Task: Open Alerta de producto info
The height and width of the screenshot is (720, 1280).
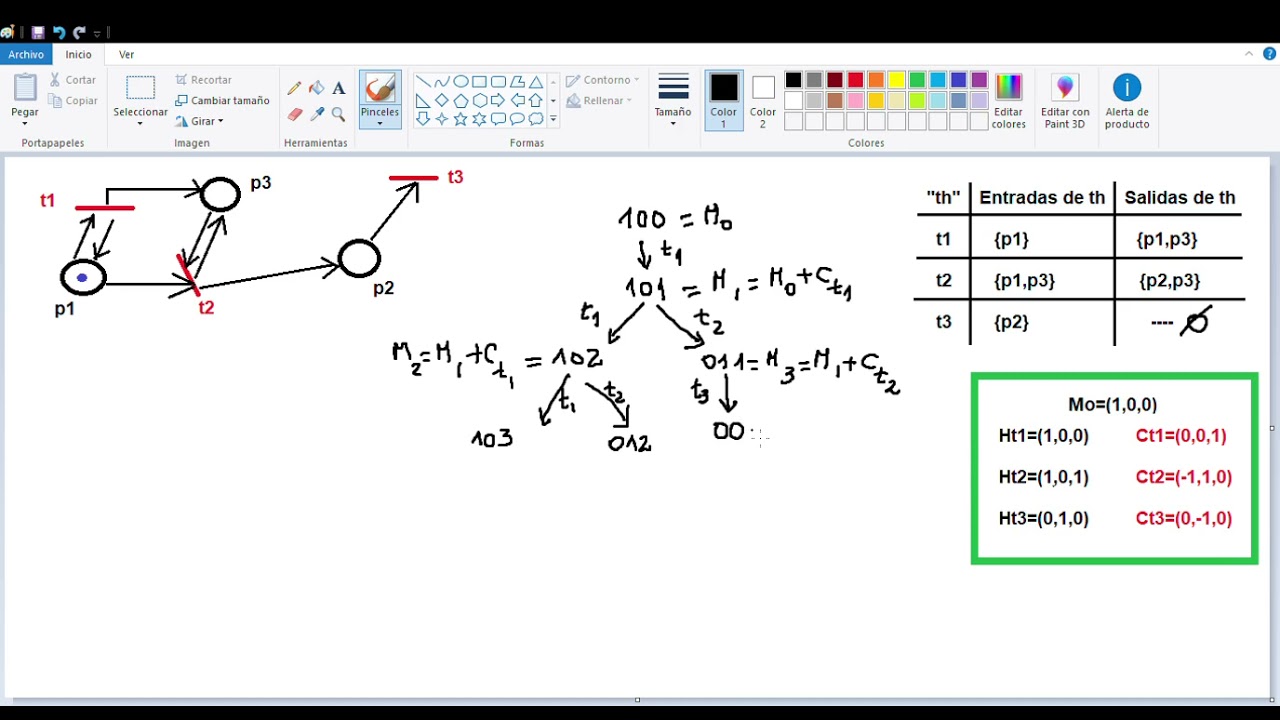Action: coord(1127,101)
